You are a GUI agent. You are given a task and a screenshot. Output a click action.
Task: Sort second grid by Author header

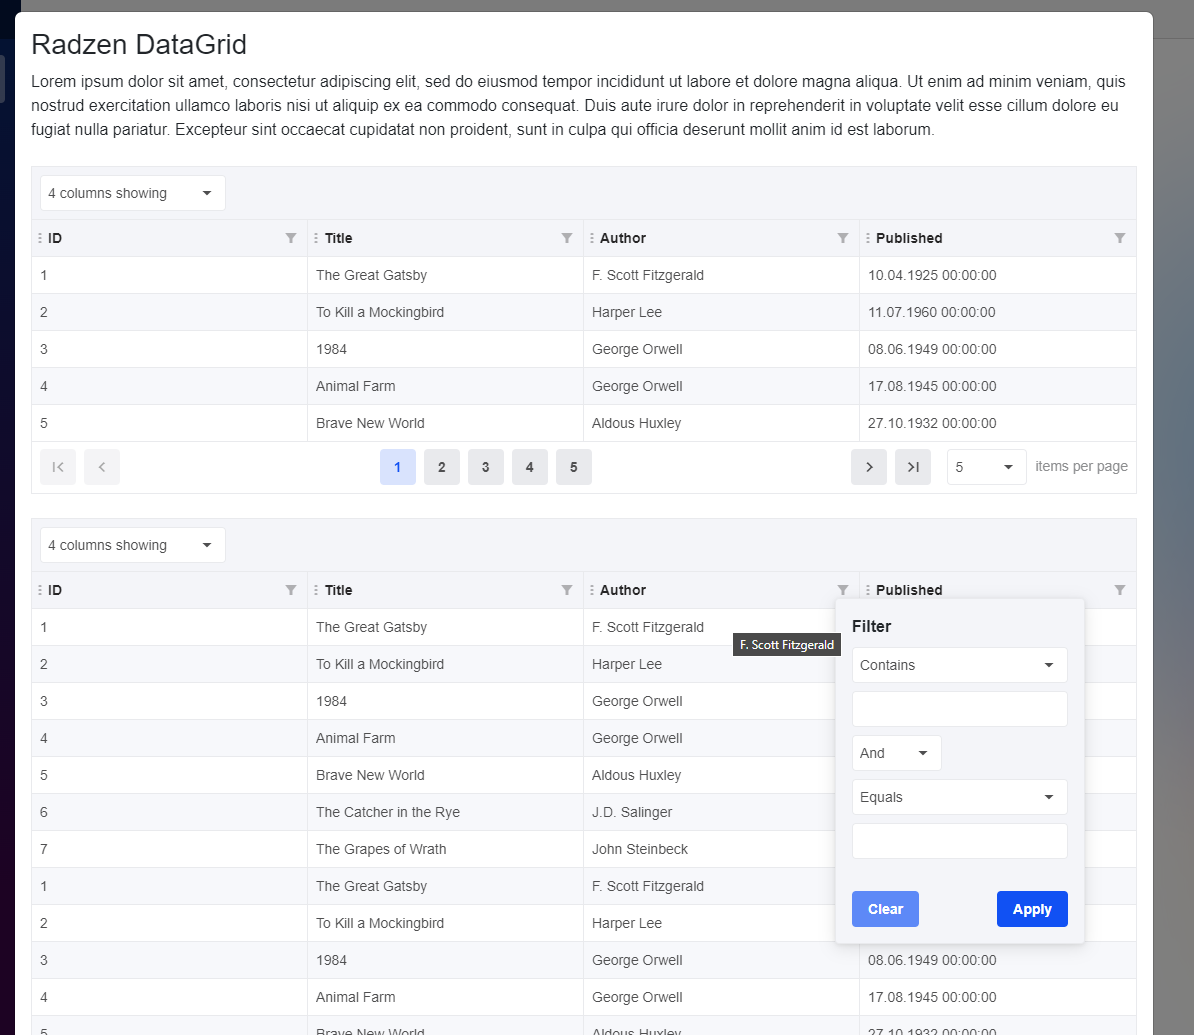(x=623, y=590)
